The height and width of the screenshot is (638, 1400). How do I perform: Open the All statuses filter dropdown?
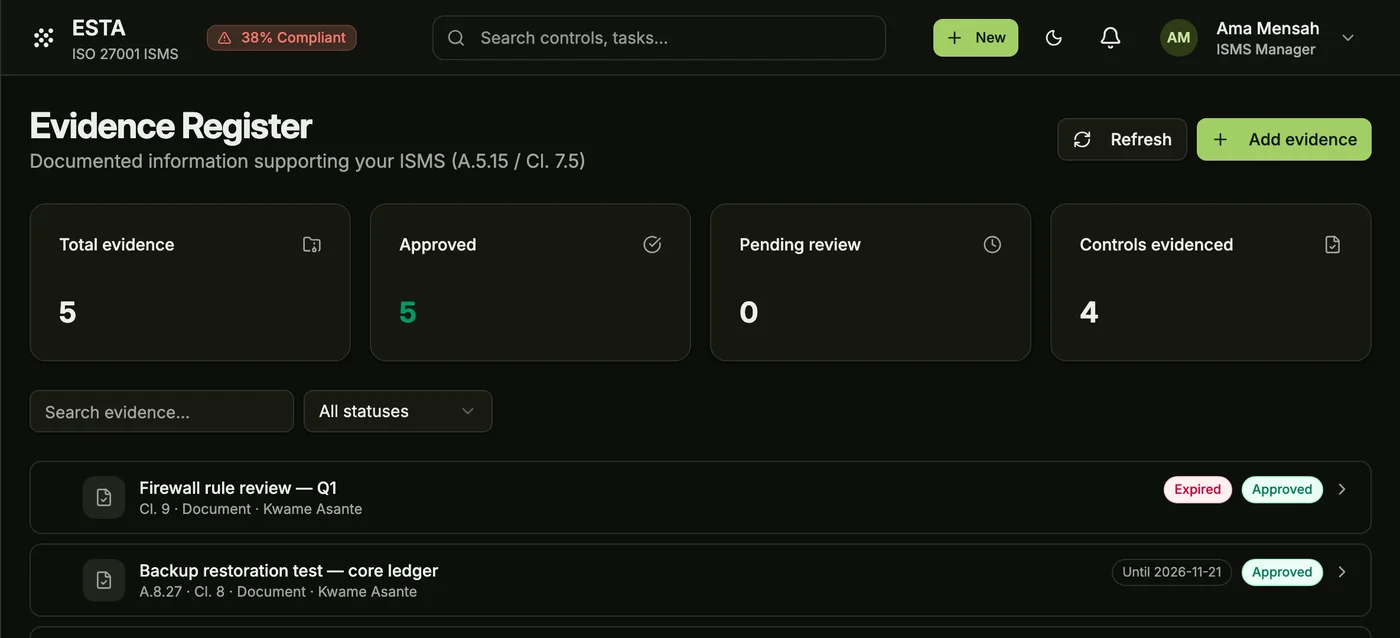coord(398,411)
